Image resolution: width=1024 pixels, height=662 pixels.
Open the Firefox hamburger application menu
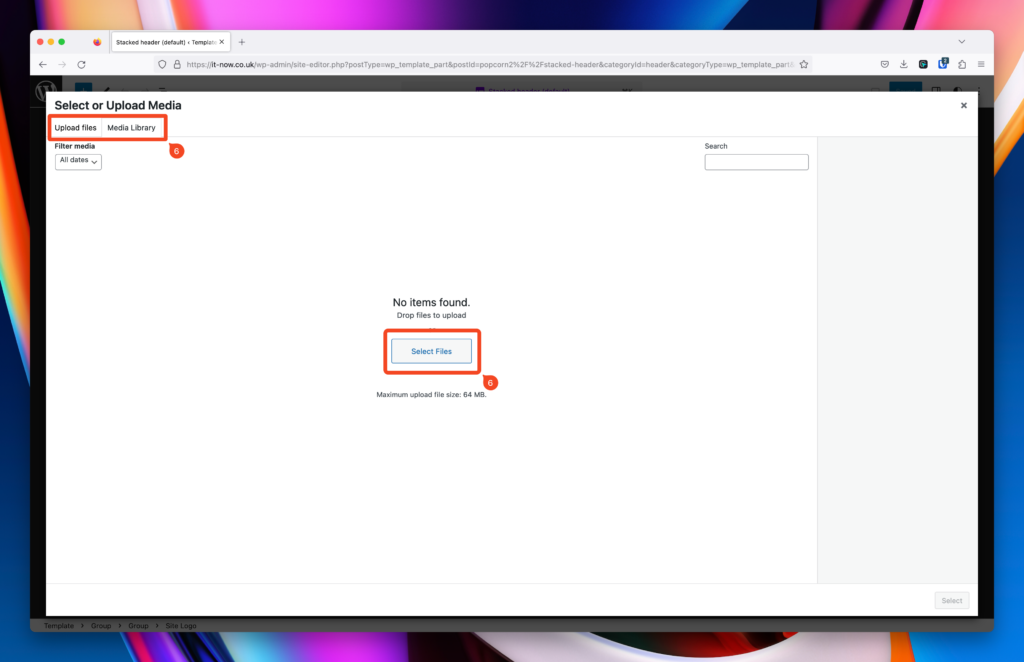point(981,65)
